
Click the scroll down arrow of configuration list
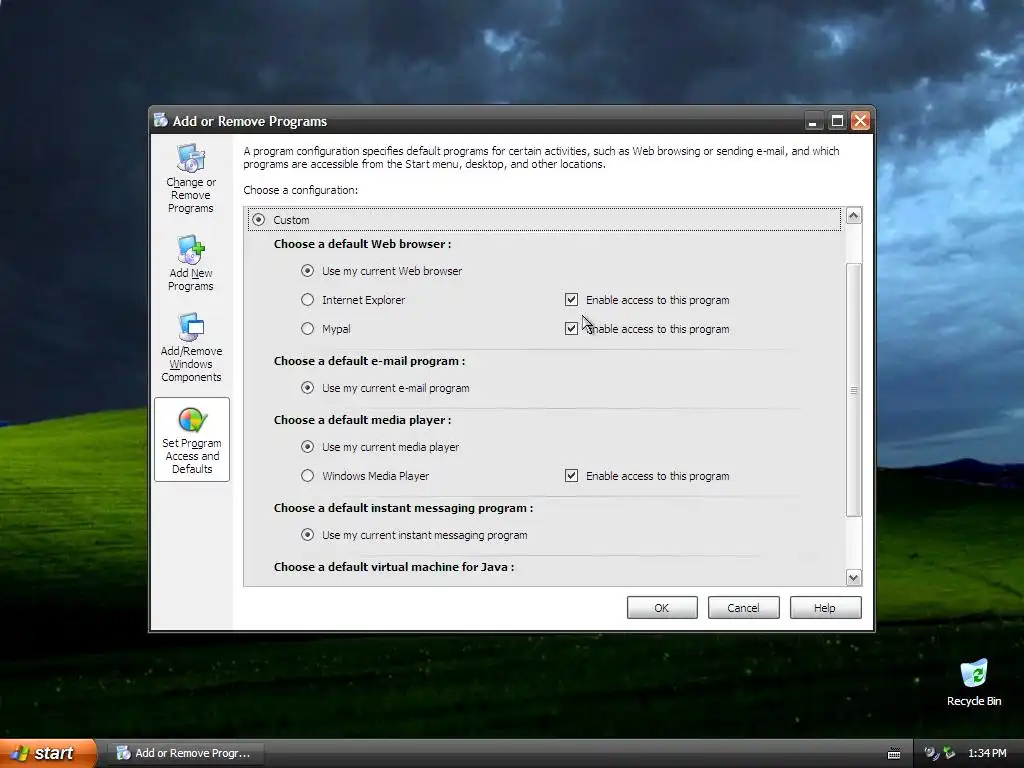pos(854,577)
